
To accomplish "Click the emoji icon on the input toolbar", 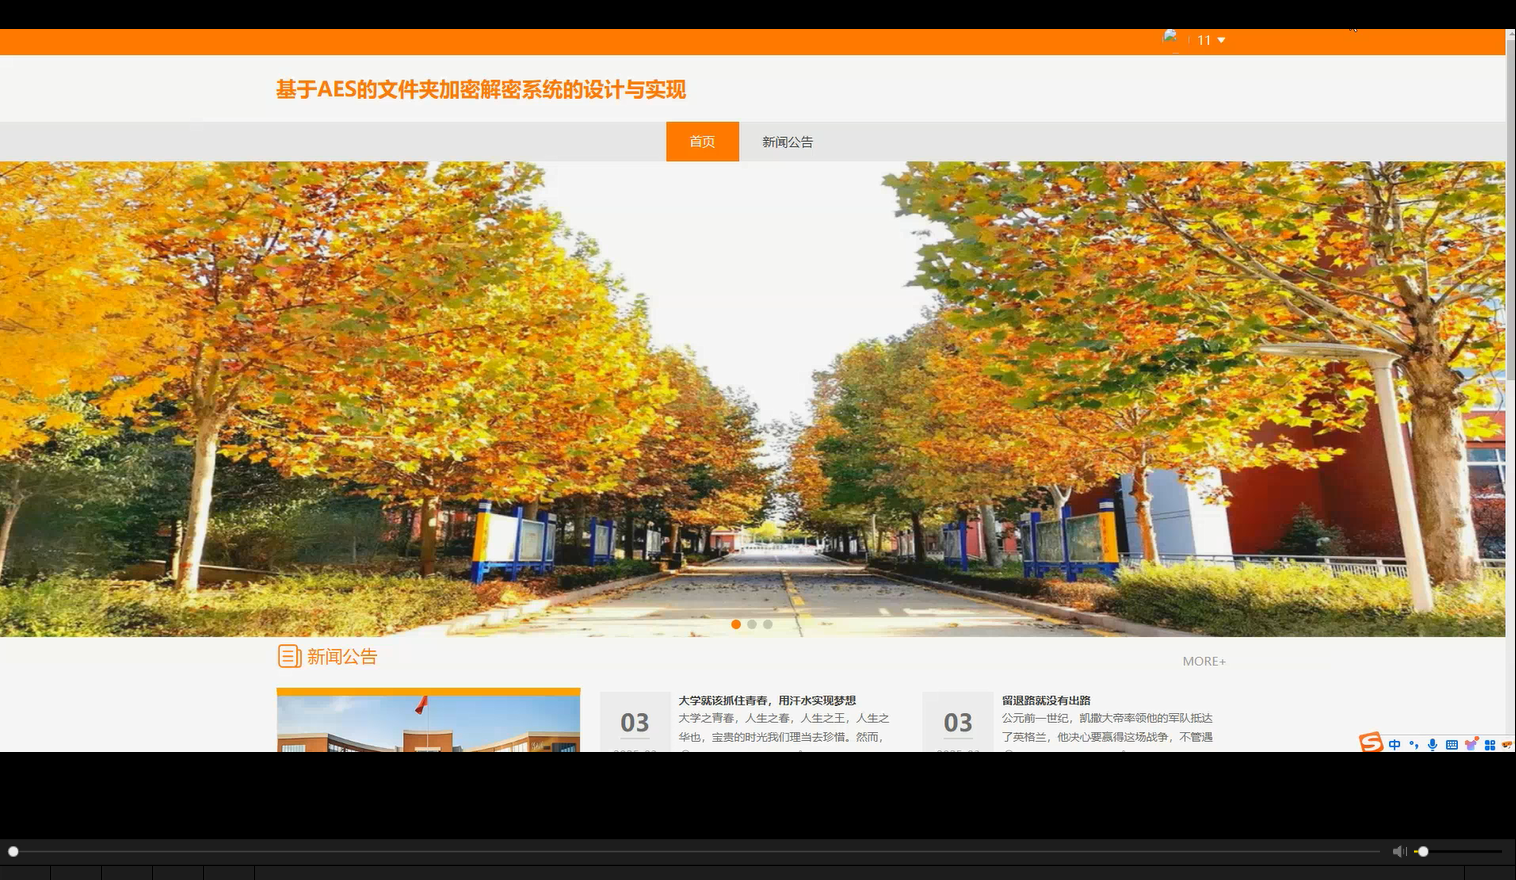I will pyautogui.click(x=1507, y=744).
